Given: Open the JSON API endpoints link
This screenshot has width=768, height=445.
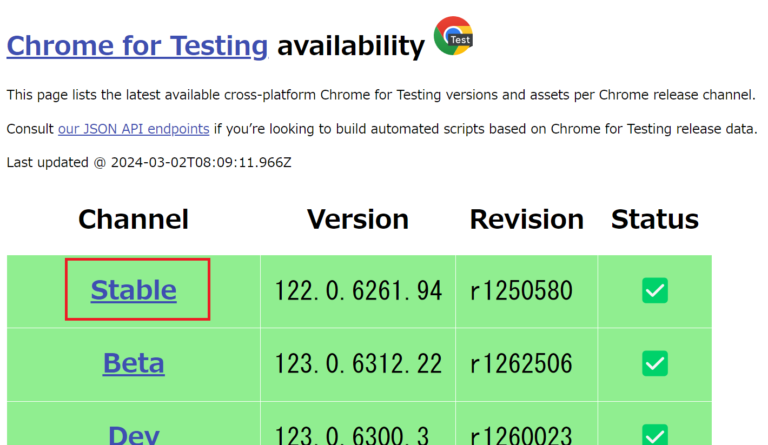Looking at the screenshot, I should (134, 129).
